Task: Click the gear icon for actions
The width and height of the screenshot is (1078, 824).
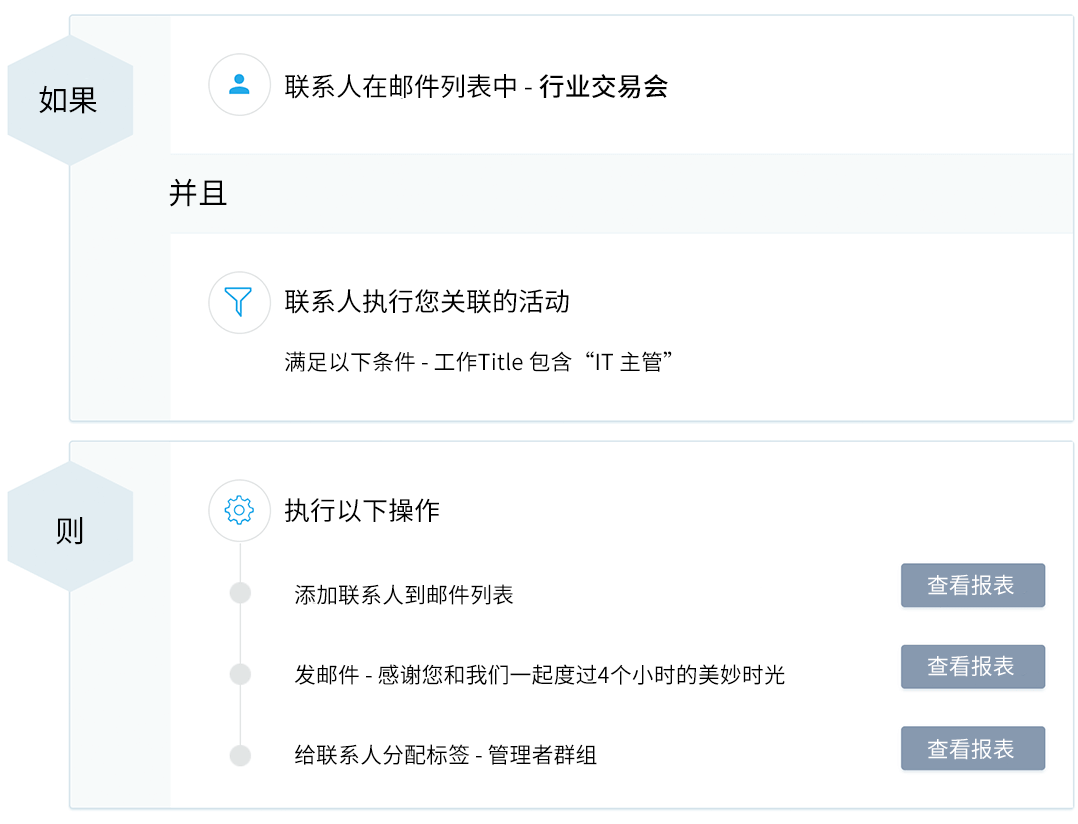Action: click(x=239, y=510)
